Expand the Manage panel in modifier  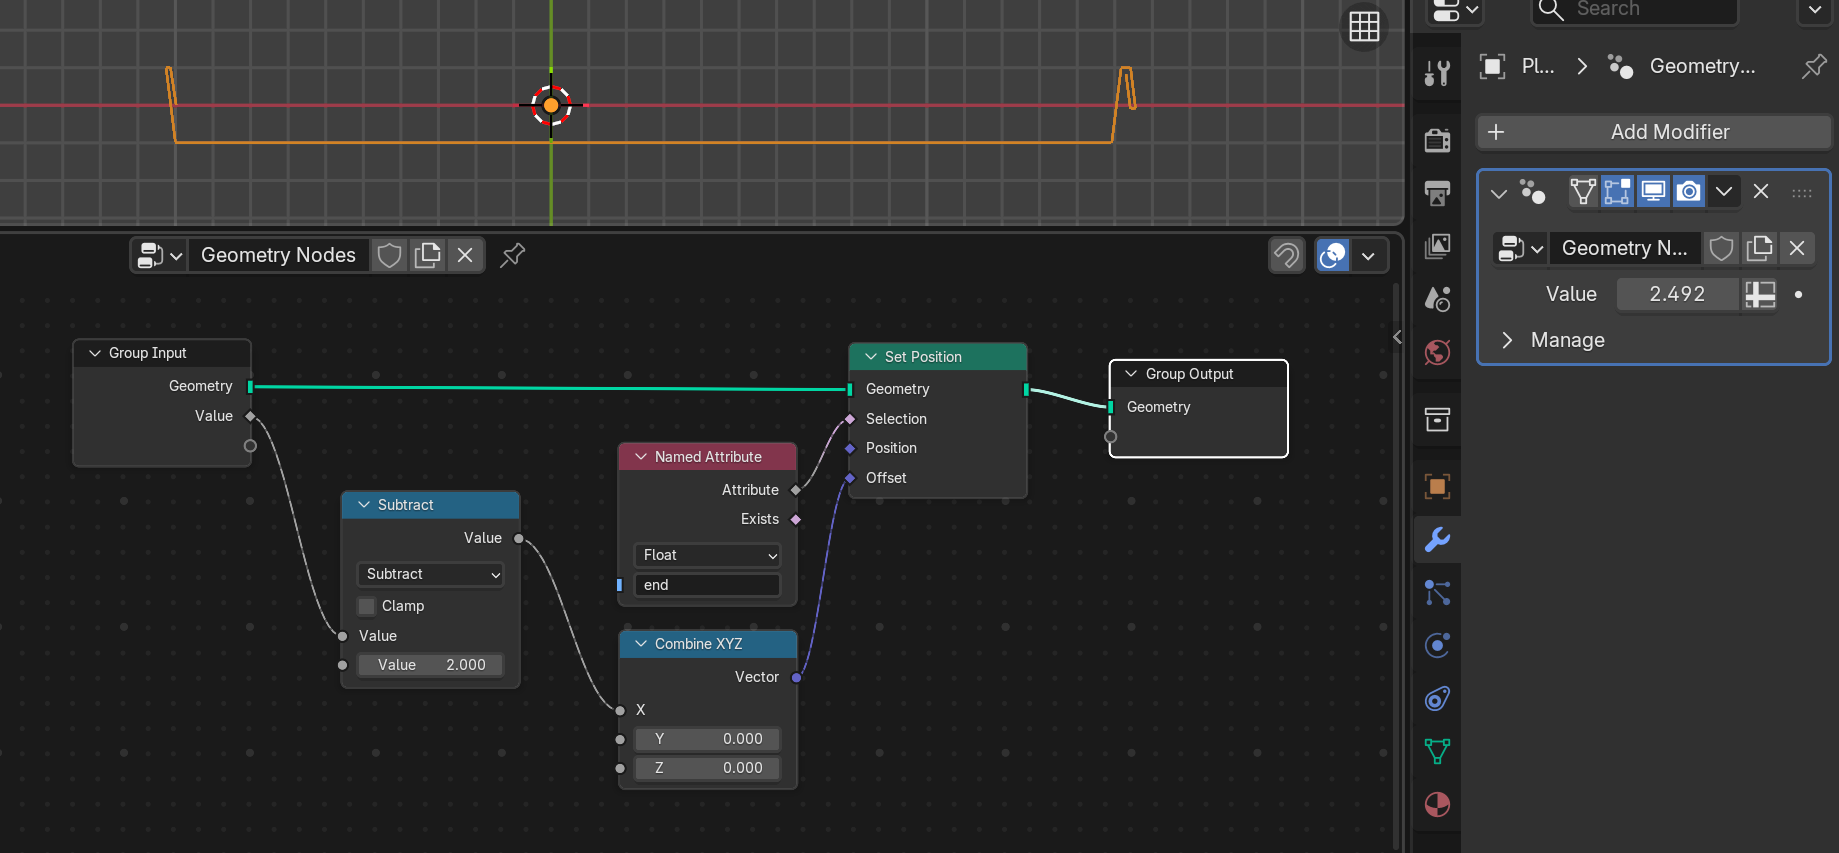coord(1508,340)
